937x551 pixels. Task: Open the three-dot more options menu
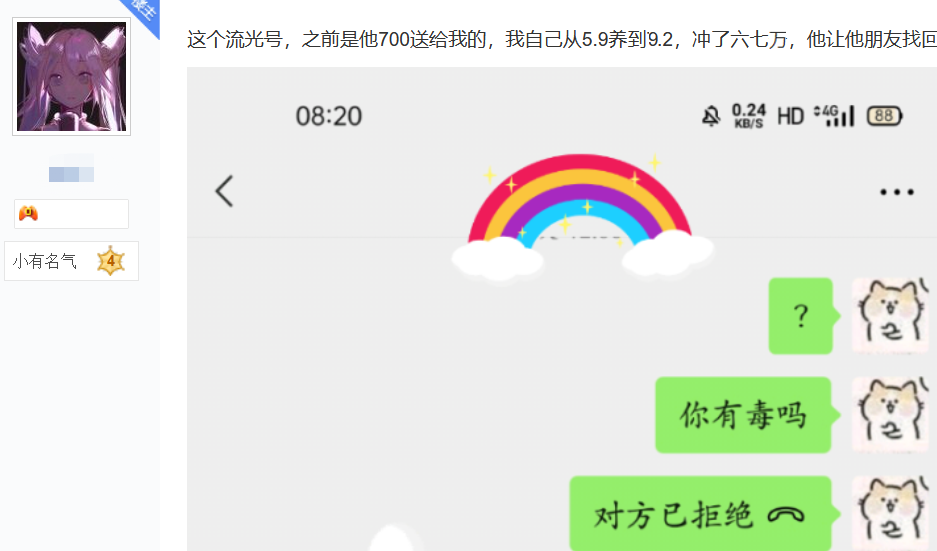[896, 192]
